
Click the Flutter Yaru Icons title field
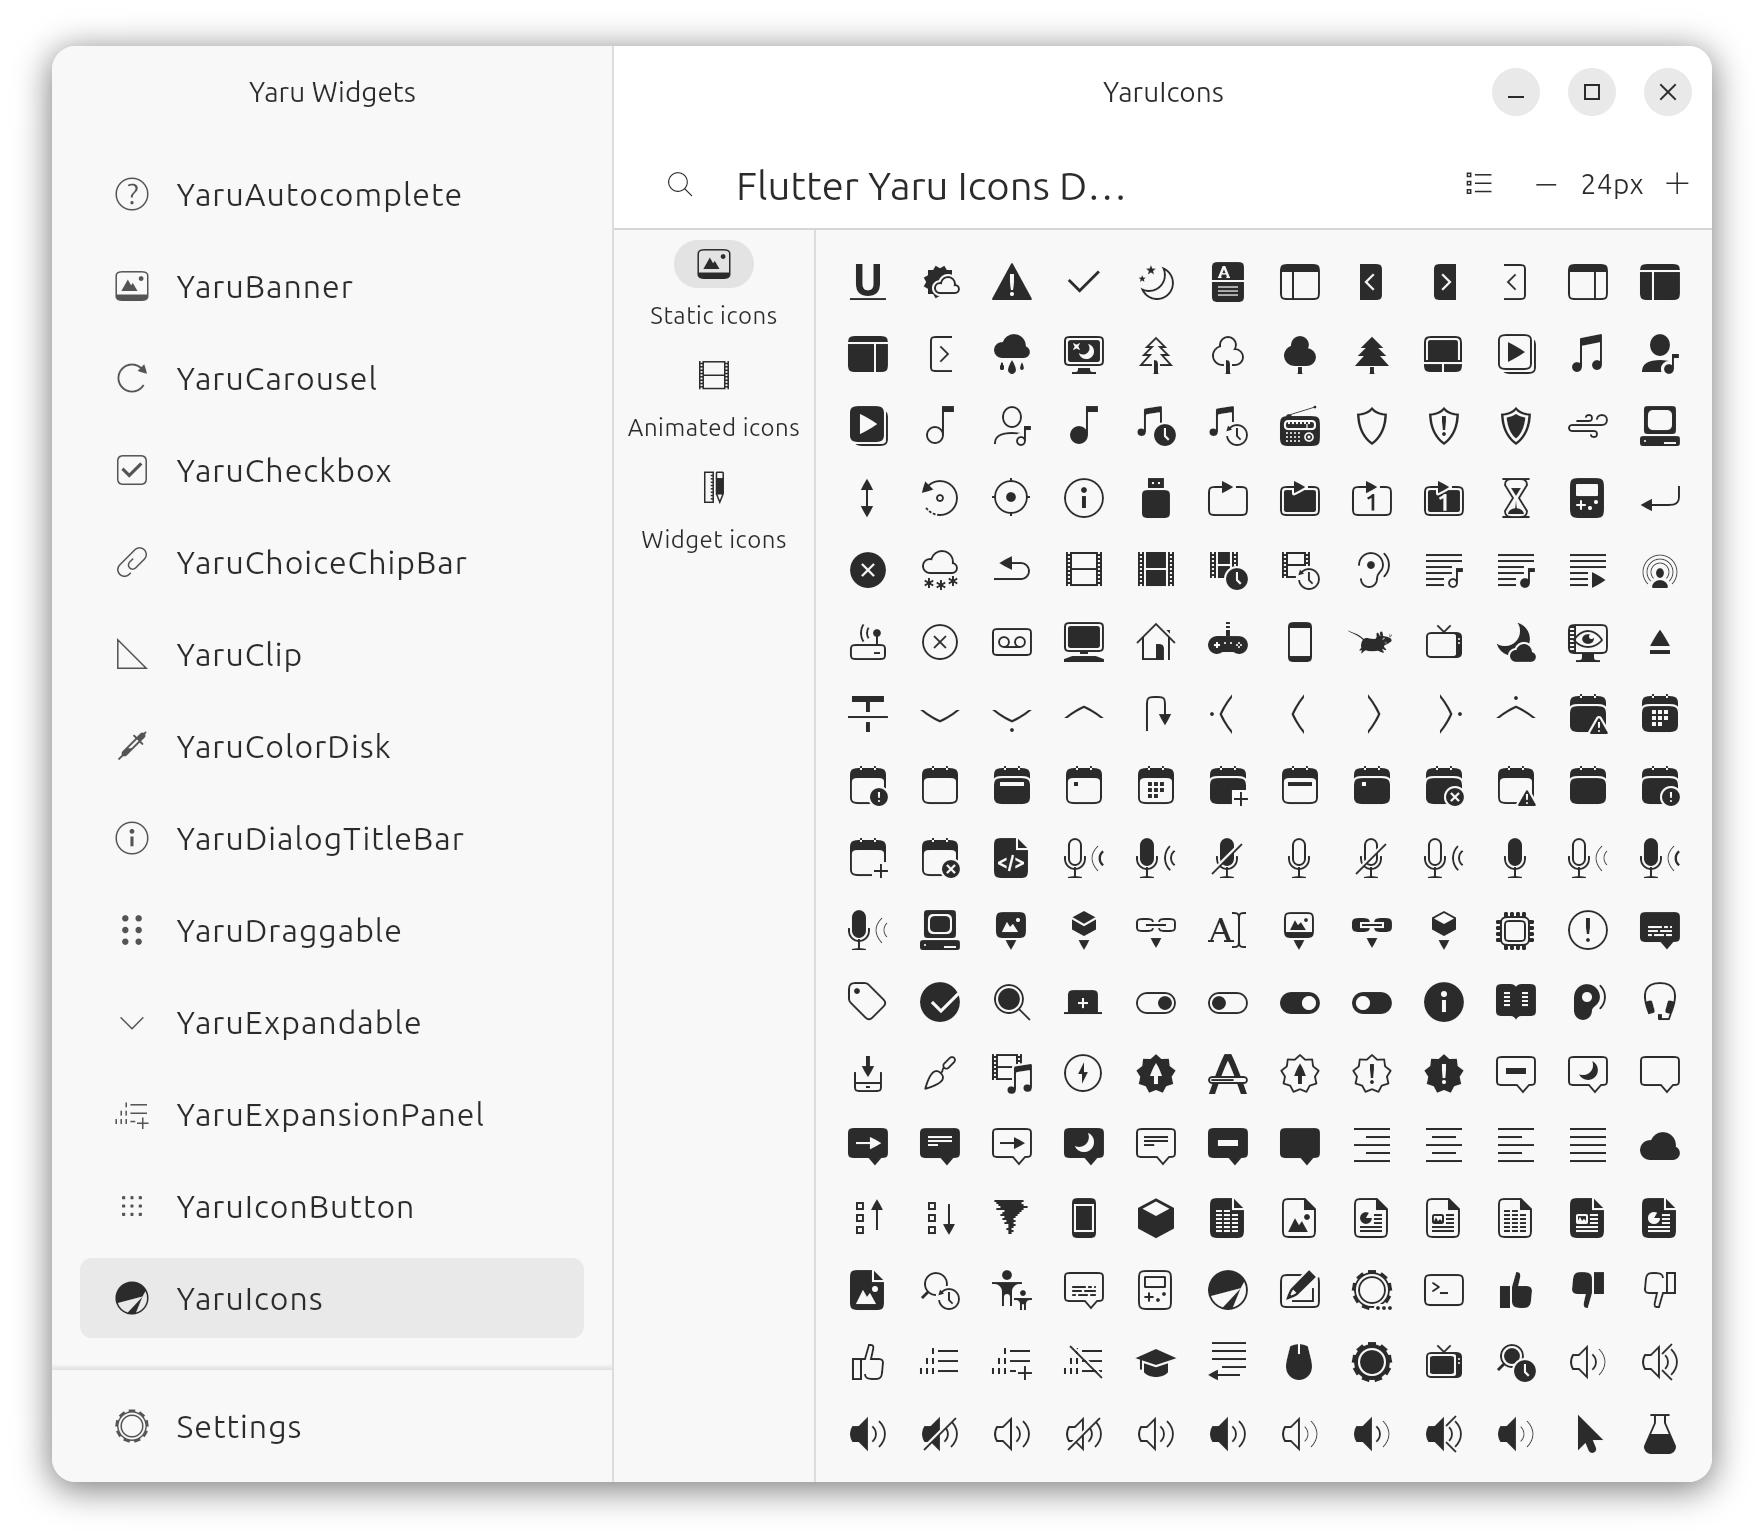930,186
